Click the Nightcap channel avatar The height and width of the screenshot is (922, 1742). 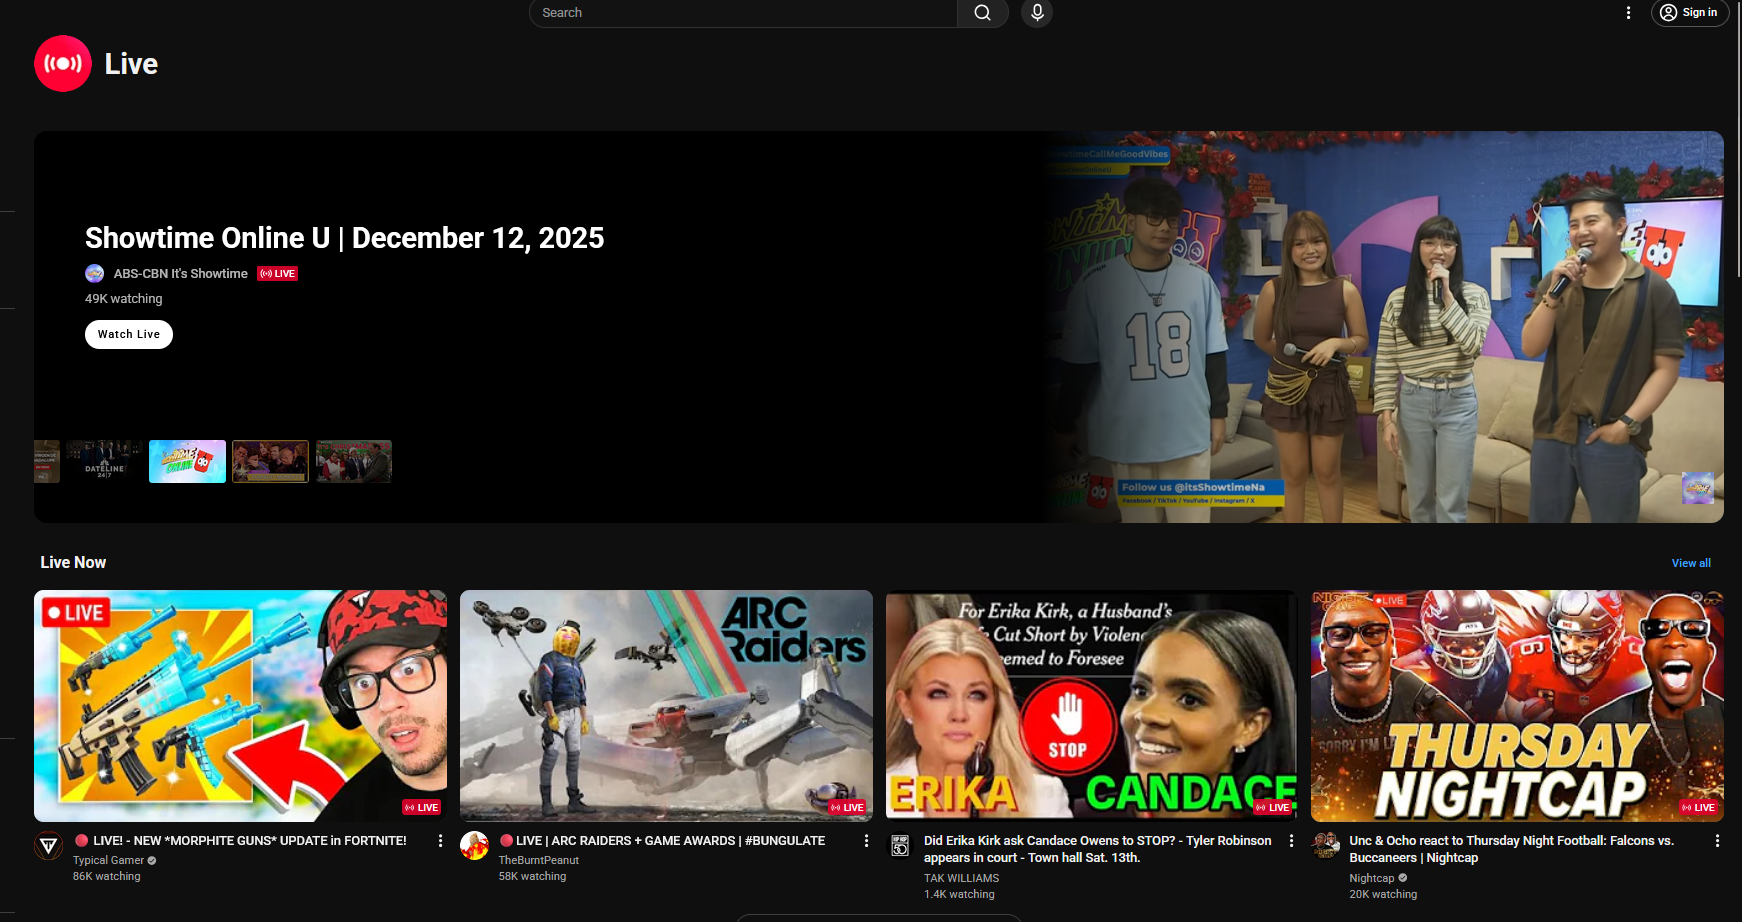point(1326,846)
